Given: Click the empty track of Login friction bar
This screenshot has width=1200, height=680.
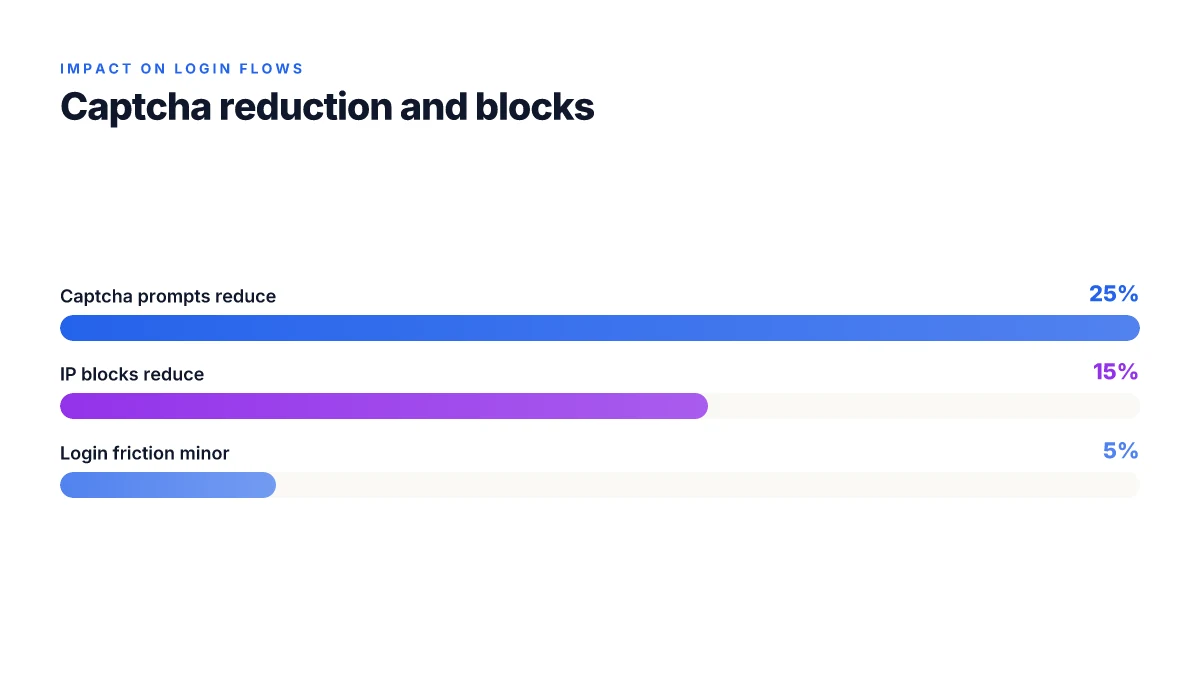Looking at the screenshot, I should [x=708, y=485].
